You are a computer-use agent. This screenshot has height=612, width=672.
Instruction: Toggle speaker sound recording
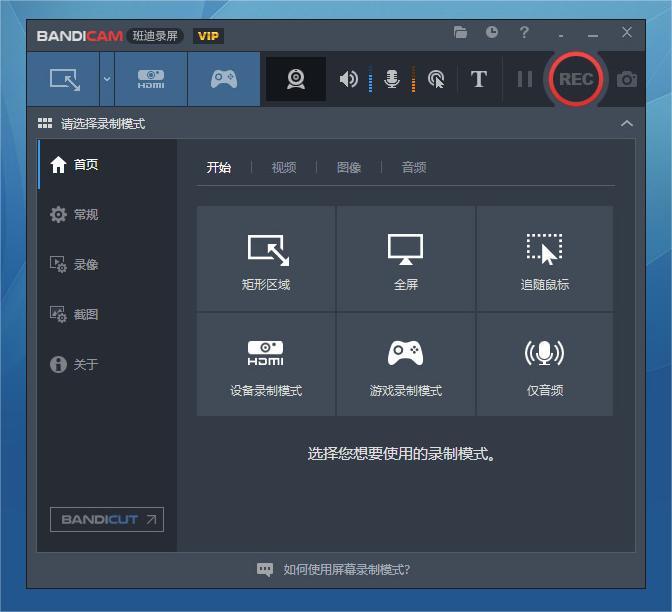click(348, 79)
